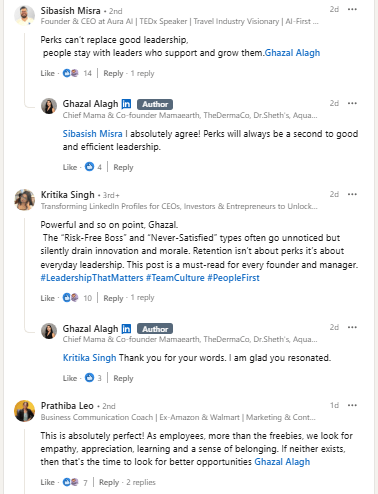Open more options on Prathiba Leo's comment

pos(352,405)
